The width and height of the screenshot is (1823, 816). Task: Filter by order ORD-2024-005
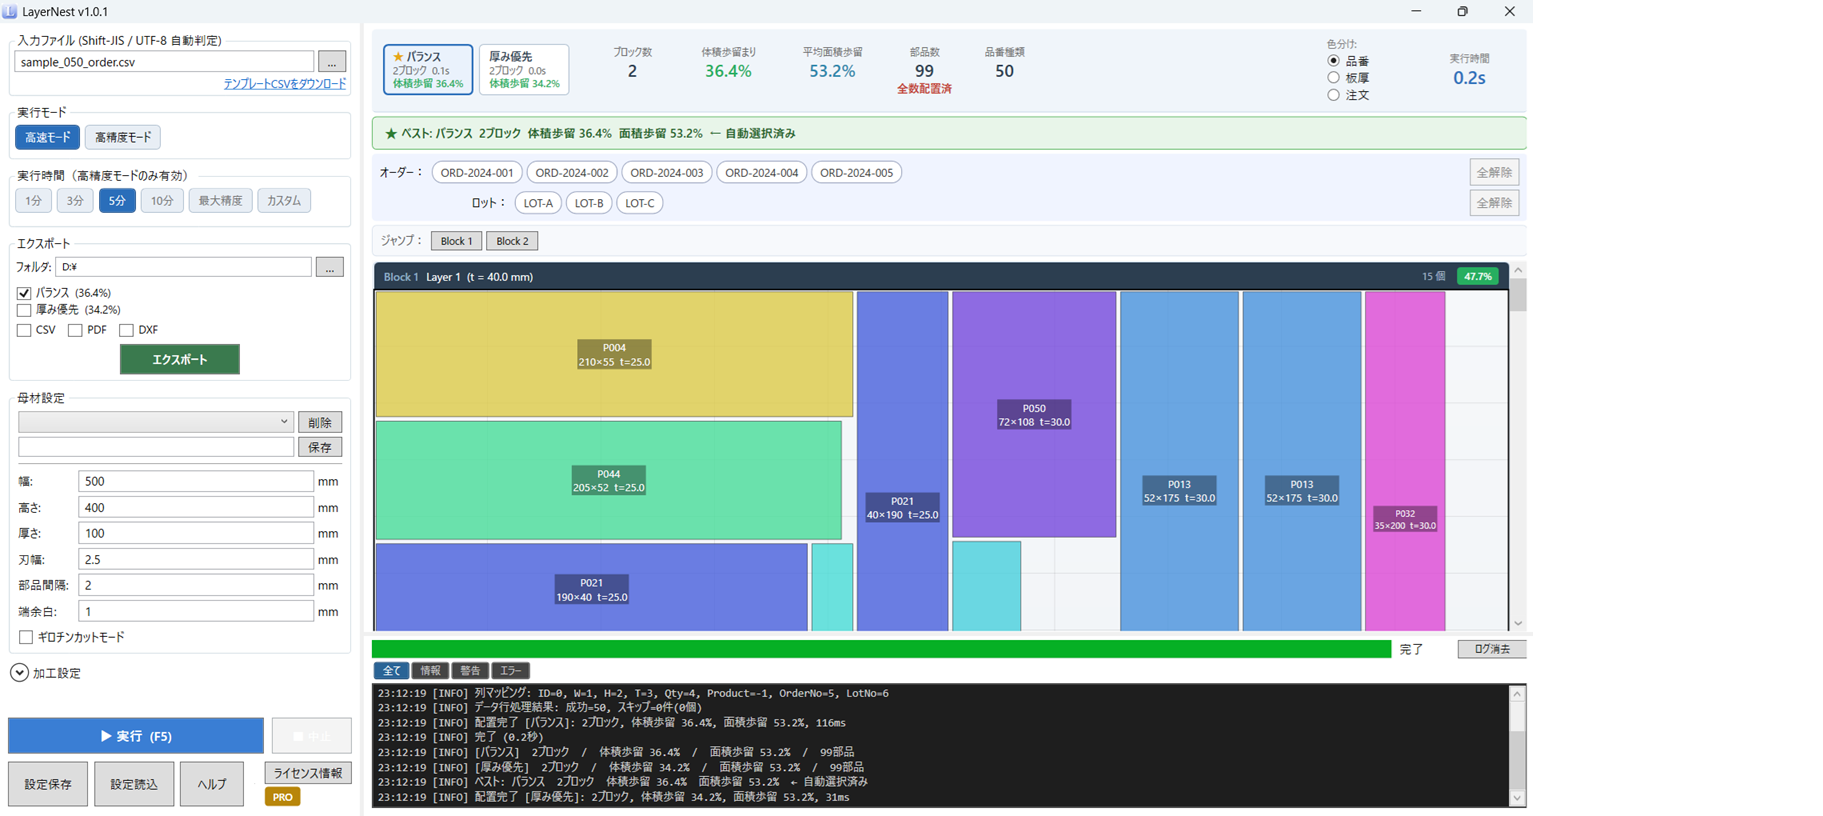857,173
